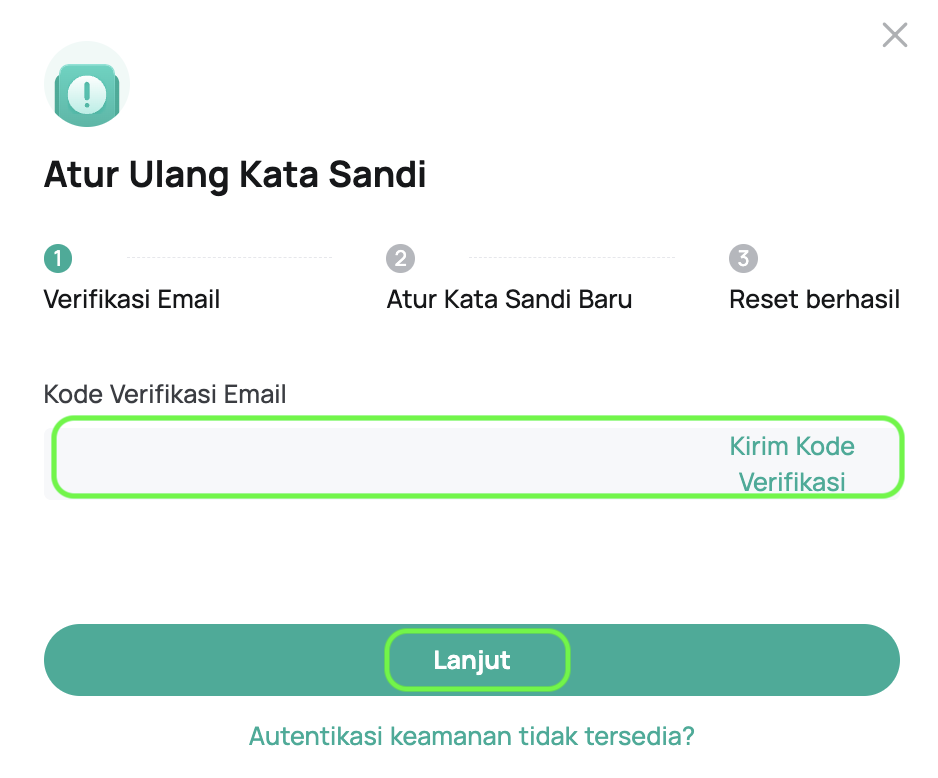Viewport: 938px width, 778px height.
Task: Close the Atur Ulang Kata Sandi dialog
Action: coord(894,36)
